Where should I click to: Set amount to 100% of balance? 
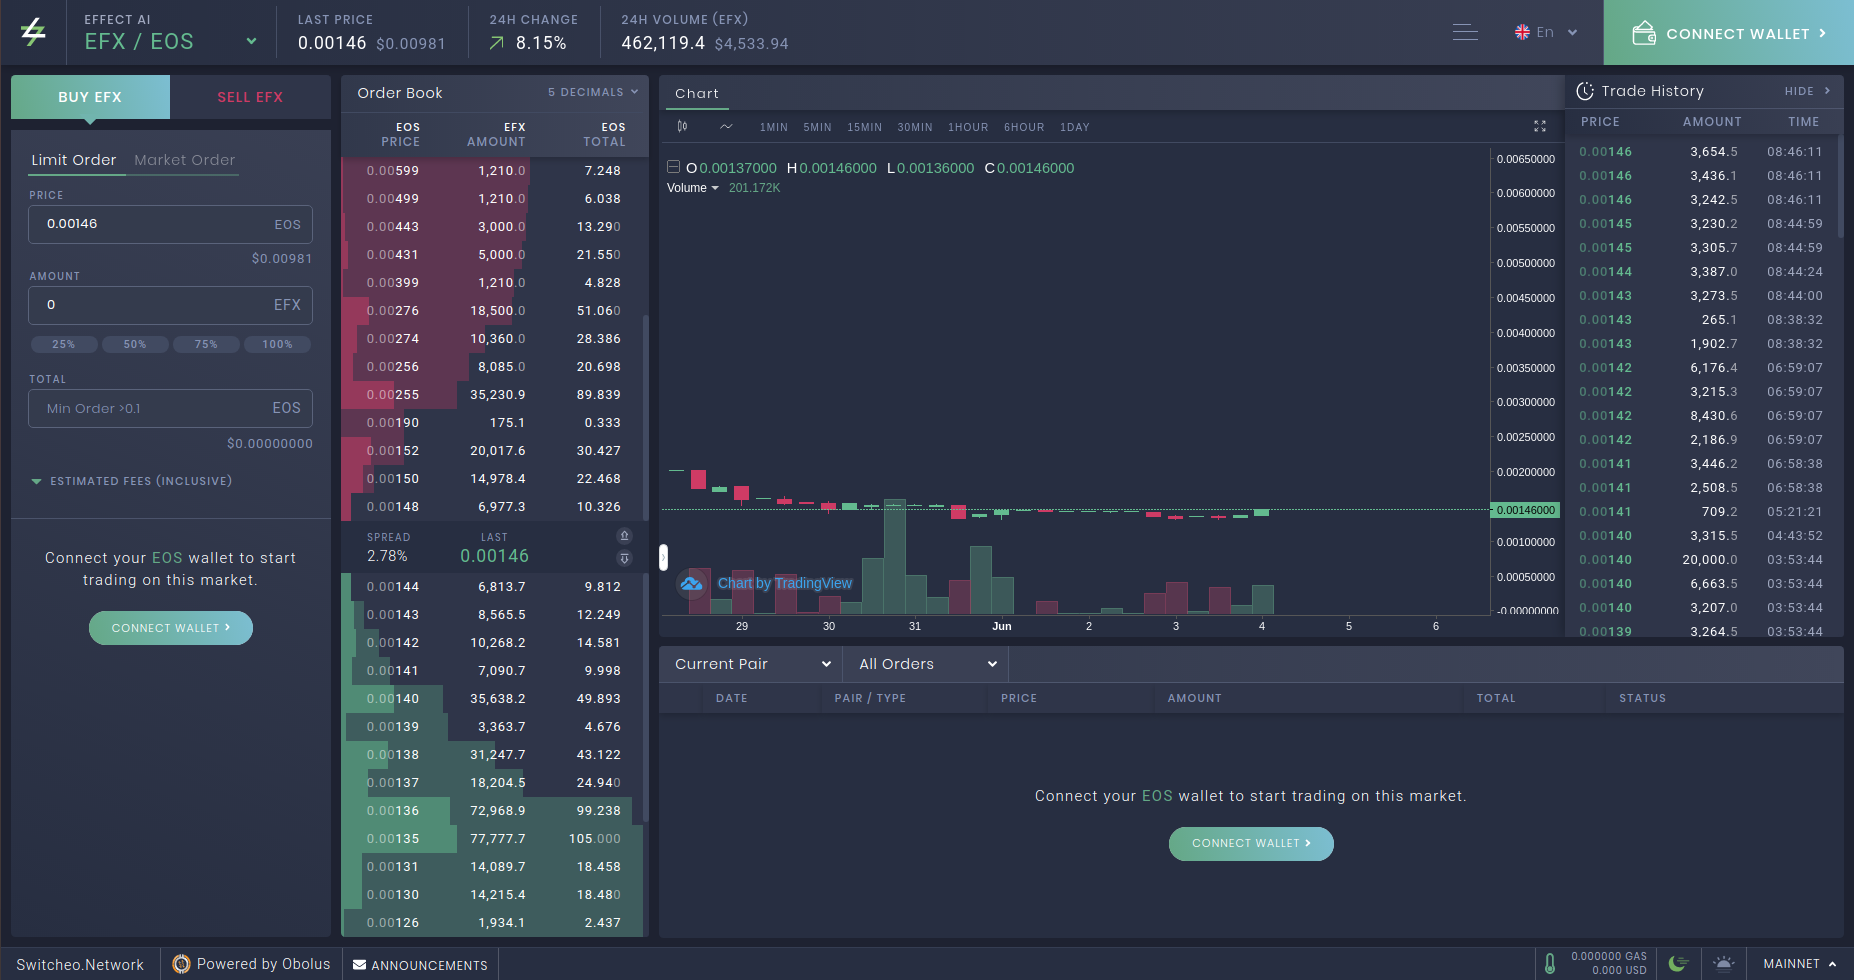pos(278,344)
